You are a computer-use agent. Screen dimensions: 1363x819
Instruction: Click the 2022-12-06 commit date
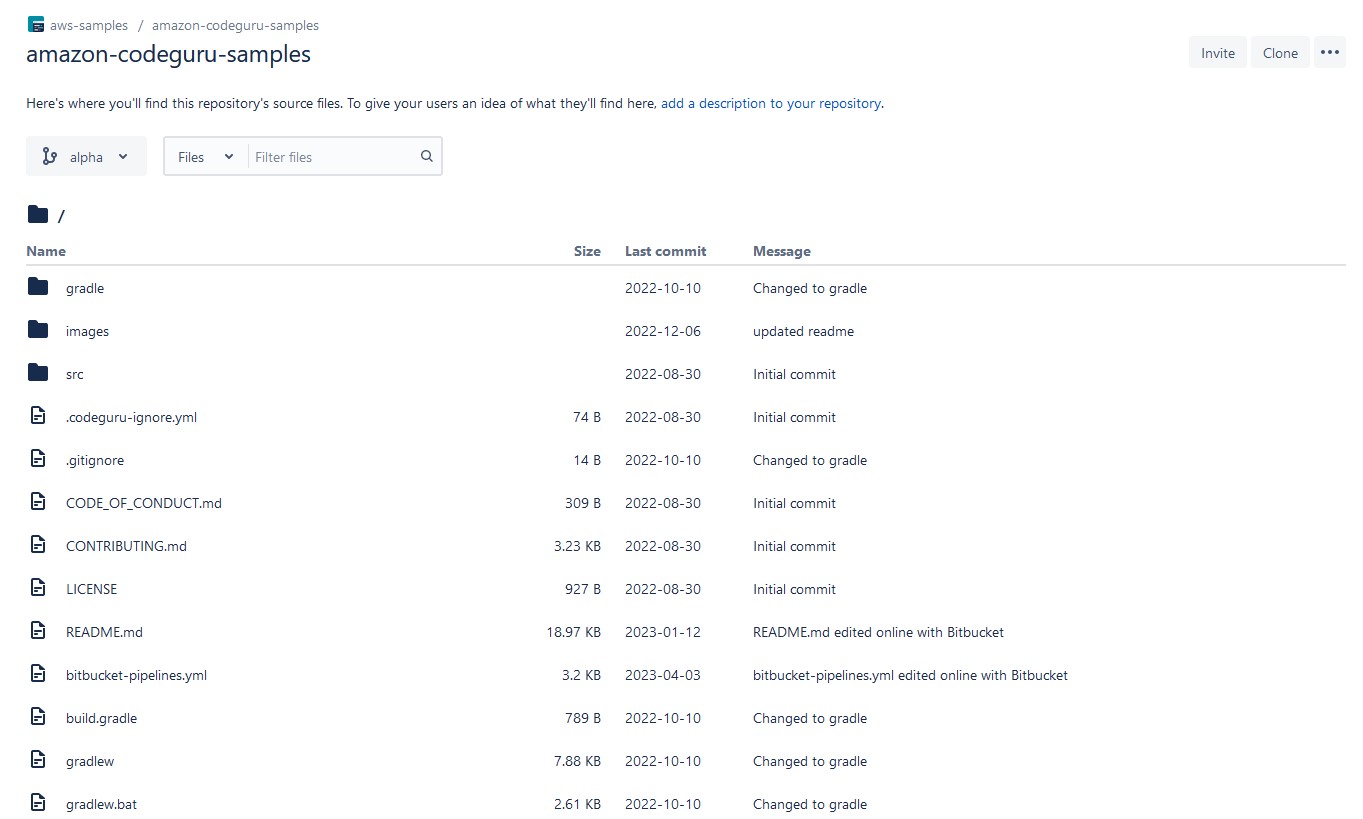663,331
